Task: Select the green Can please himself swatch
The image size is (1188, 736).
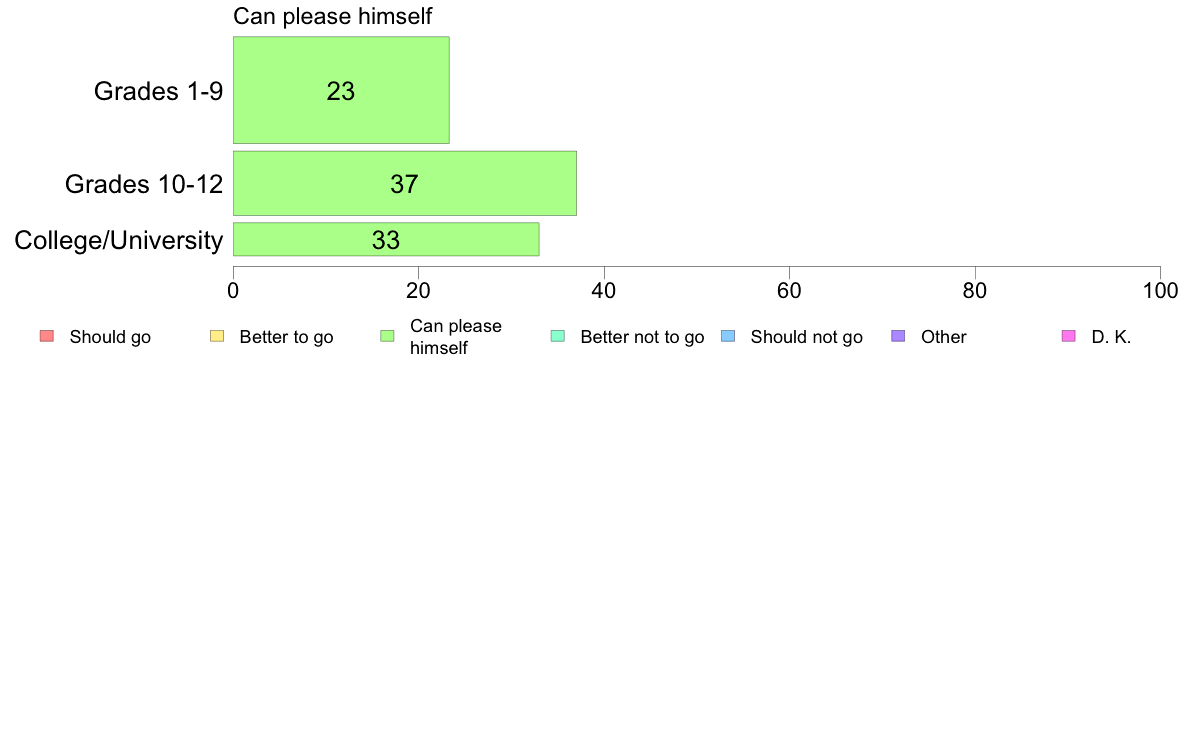Action: click(x=387, y=337)
